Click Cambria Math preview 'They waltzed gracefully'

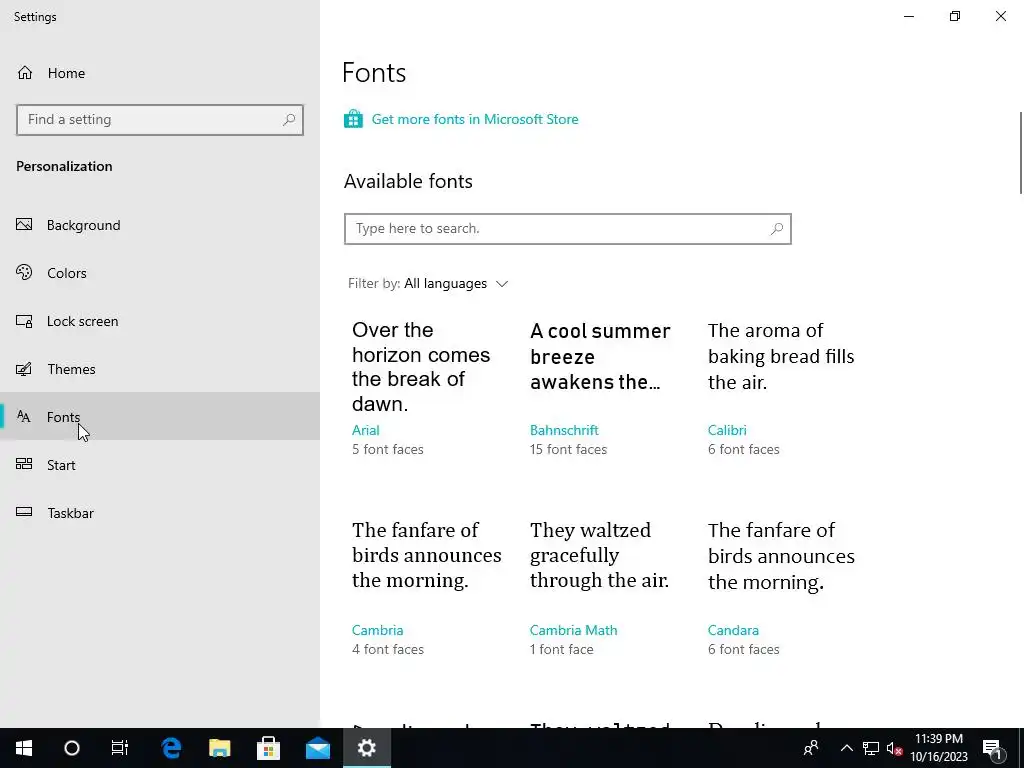point(600,554)
